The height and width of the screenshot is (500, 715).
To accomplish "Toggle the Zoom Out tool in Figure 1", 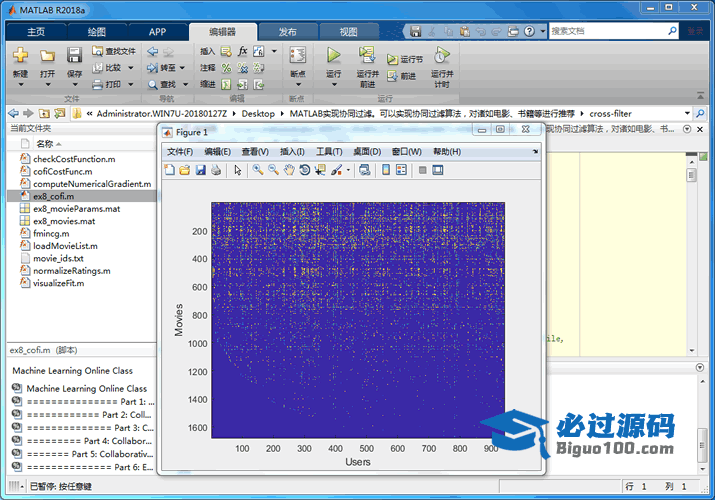I will click(274, 170).
